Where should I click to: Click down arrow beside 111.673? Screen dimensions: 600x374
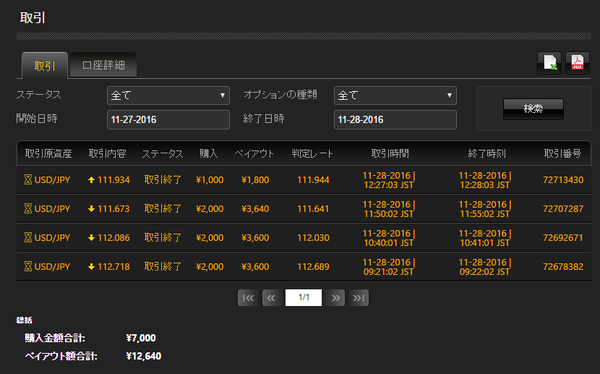coord(91,209)
